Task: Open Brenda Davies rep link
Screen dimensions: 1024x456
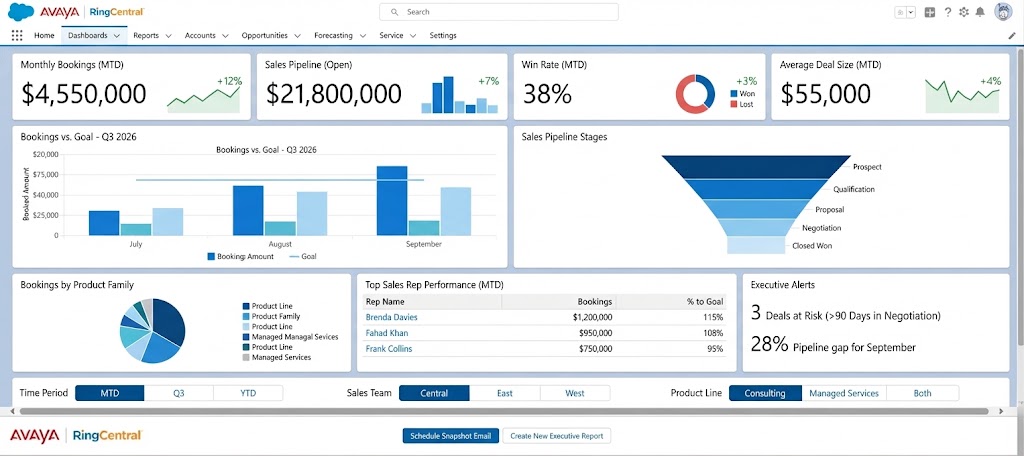Action: pyautogui.click(x=392, y=317)
